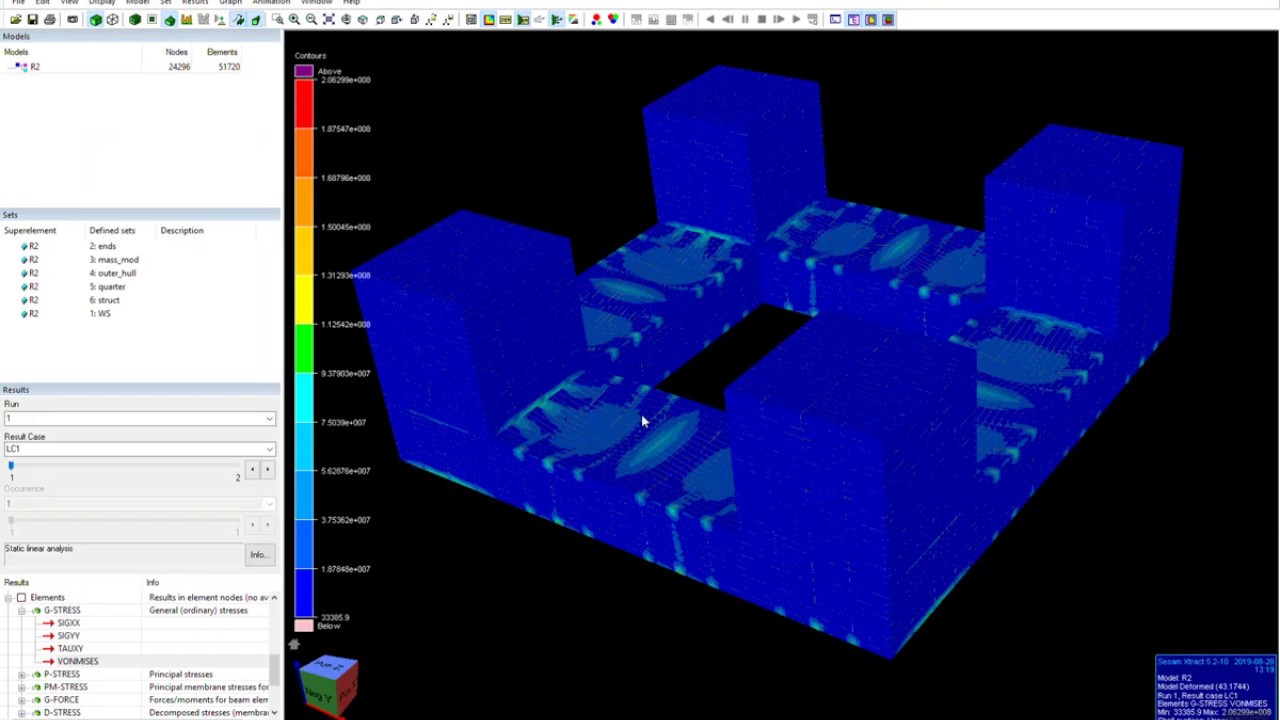Select the '3: mass_mod' set
1280x720 pixels.
pos(114,260)
